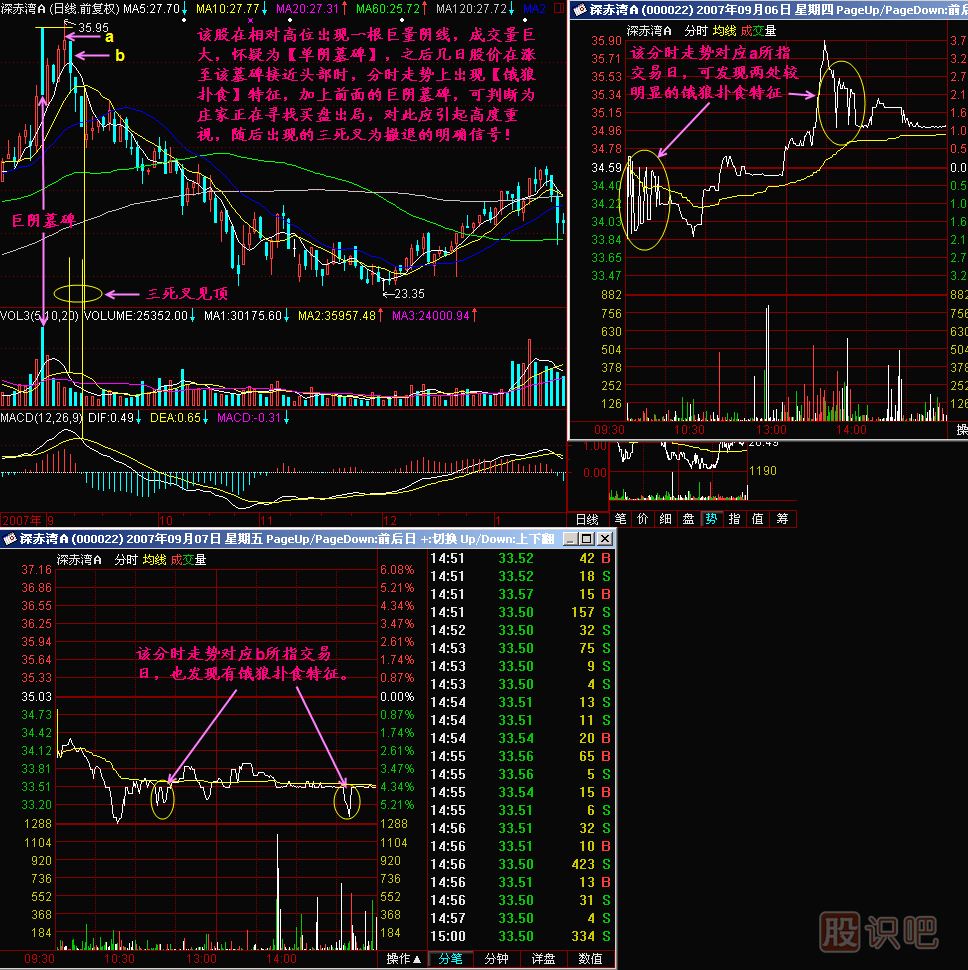
Task: Click the 价 price tab icon
Action: pyautogui.click(x=642, y=519)
